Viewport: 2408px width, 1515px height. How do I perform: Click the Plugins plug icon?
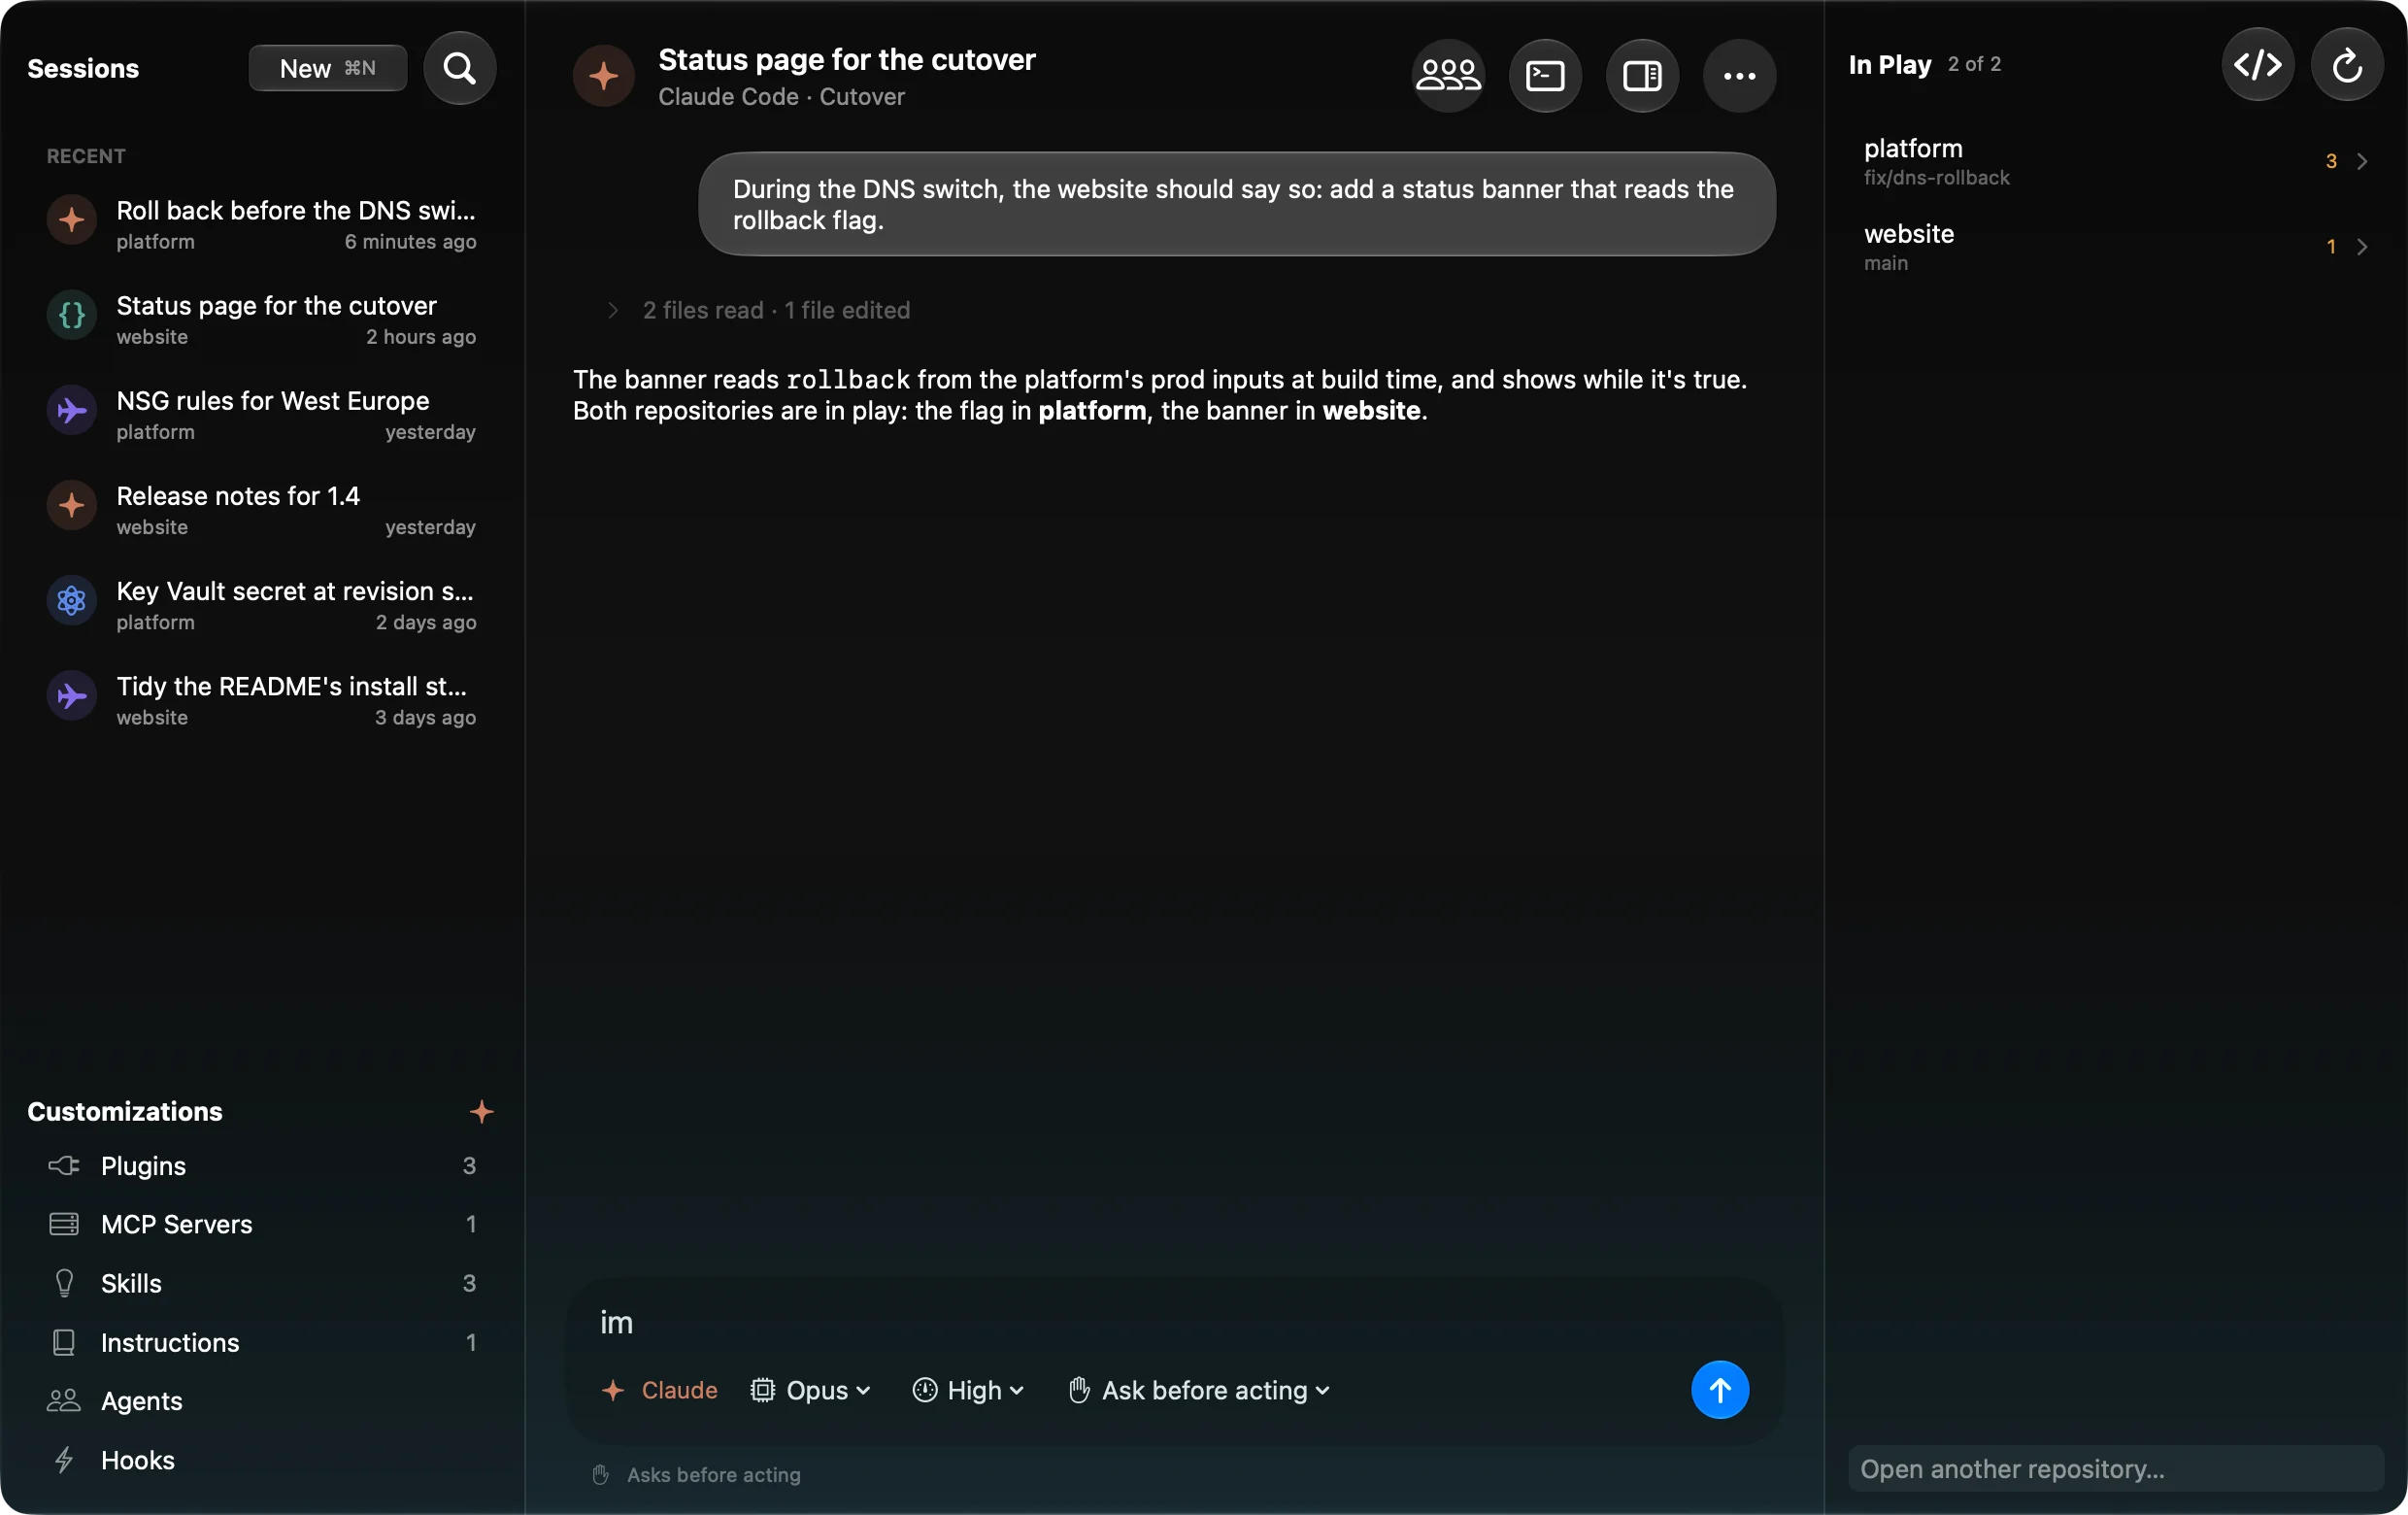click(x=64, y=1165)
